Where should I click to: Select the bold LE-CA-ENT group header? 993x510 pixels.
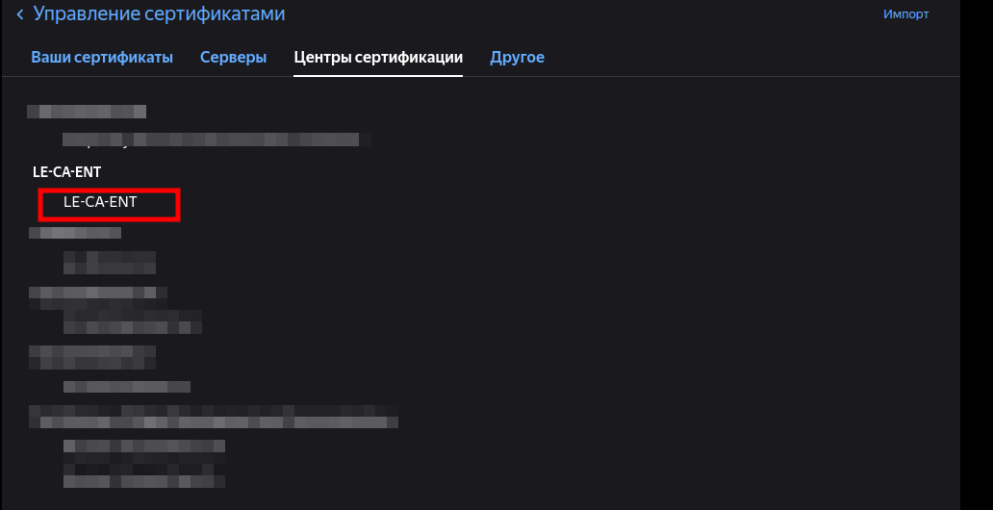(67, 172)
